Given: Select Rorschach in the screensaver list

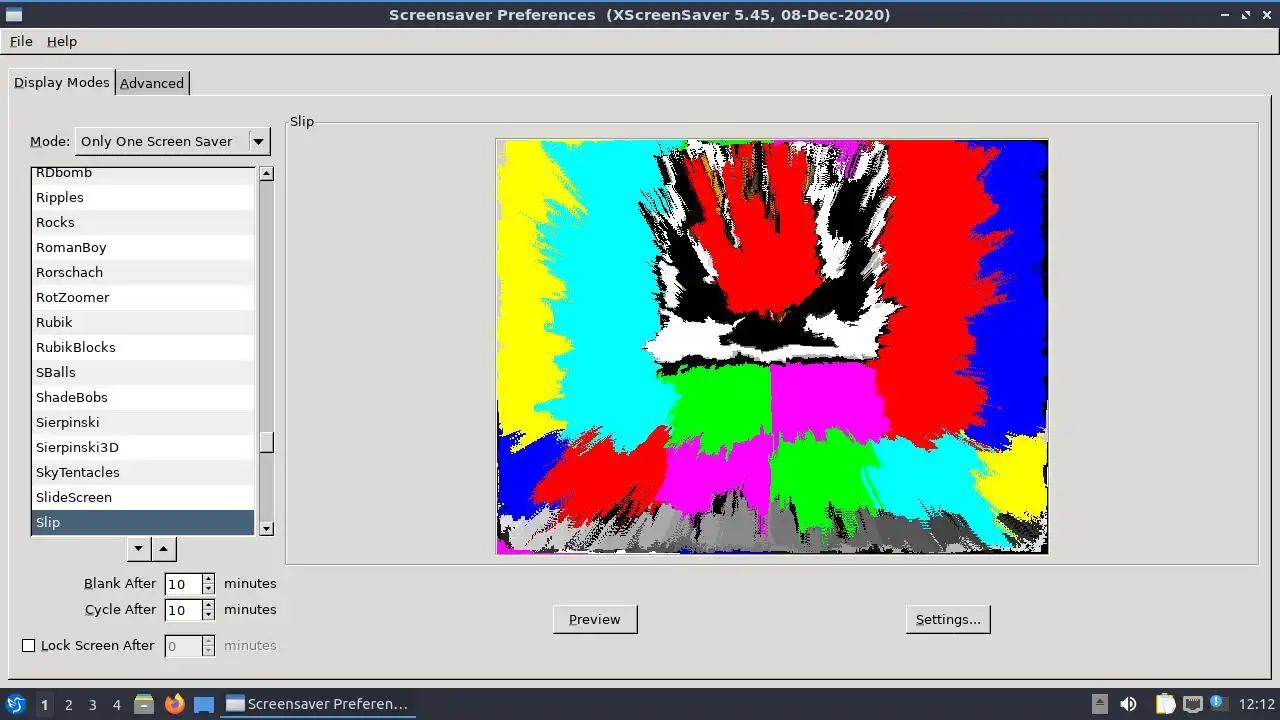Looking at the screenshot, I should click(143, 272).
